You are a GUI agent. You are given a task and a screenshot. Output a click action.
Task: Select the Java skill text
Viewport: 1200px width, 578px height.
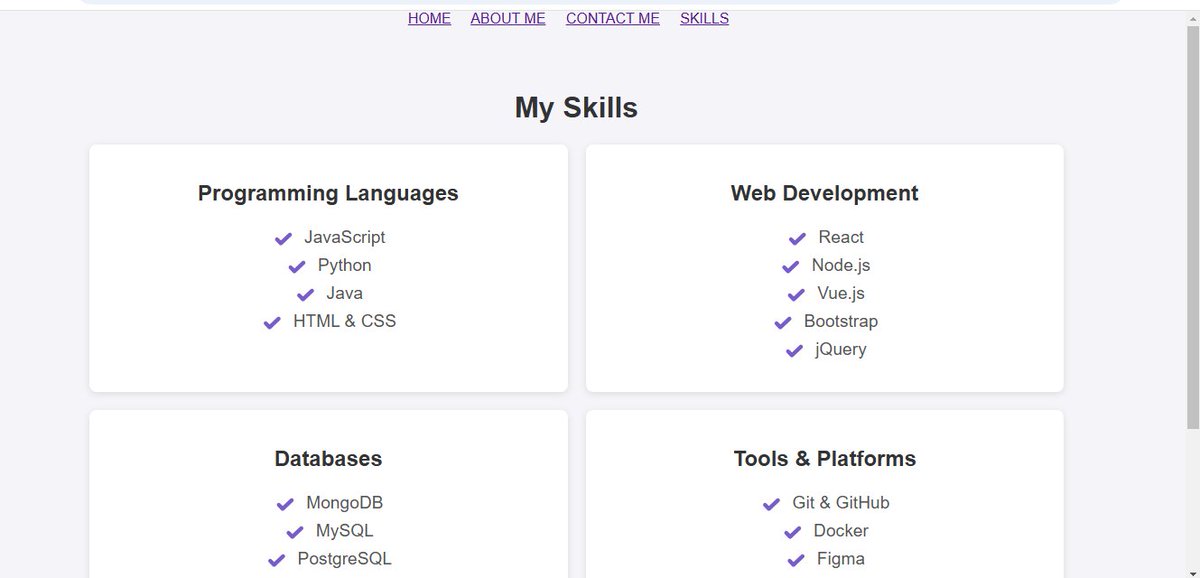pos(344,293)
